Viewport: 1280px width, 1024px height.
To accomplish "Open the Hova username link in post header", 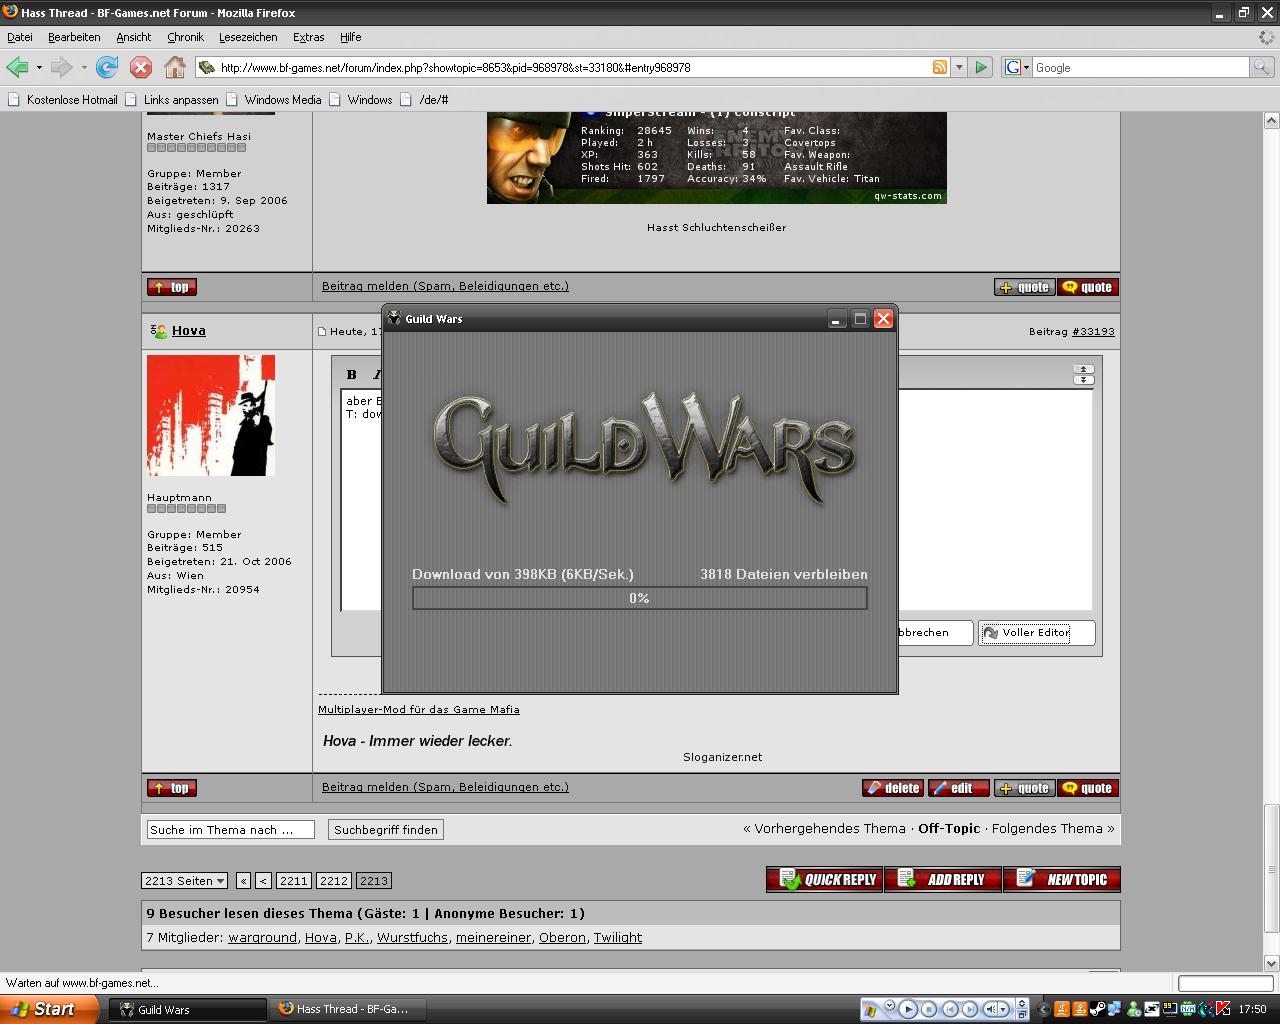I will [x=188, y=331].
